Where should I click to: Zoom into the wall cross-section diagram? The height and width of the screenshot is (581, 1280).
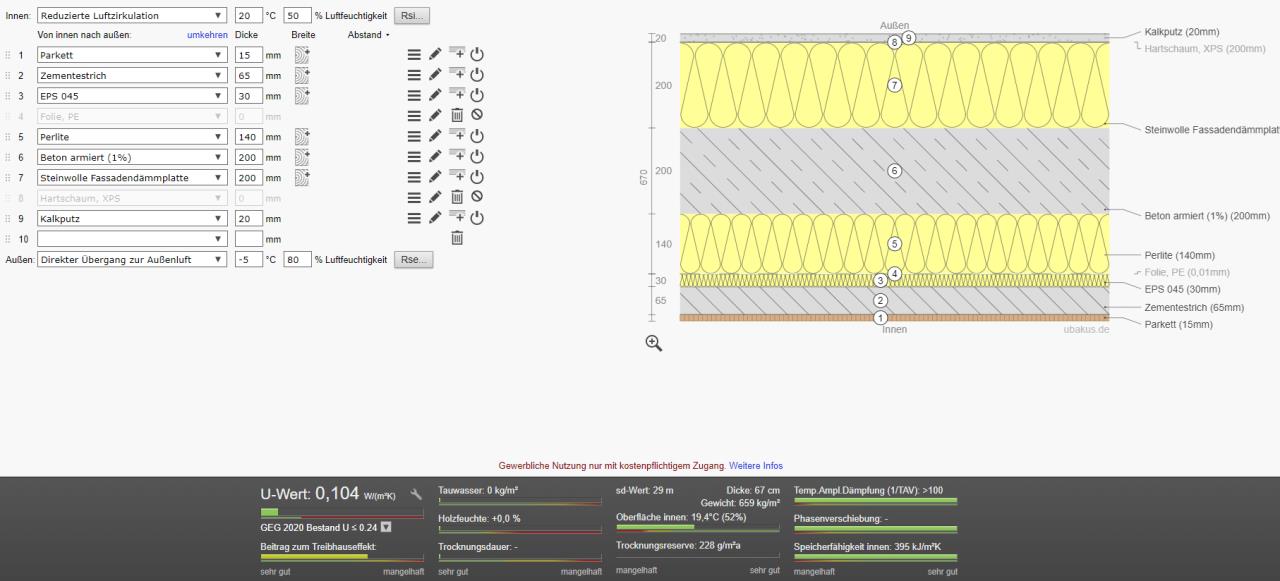tap(654, 342)
